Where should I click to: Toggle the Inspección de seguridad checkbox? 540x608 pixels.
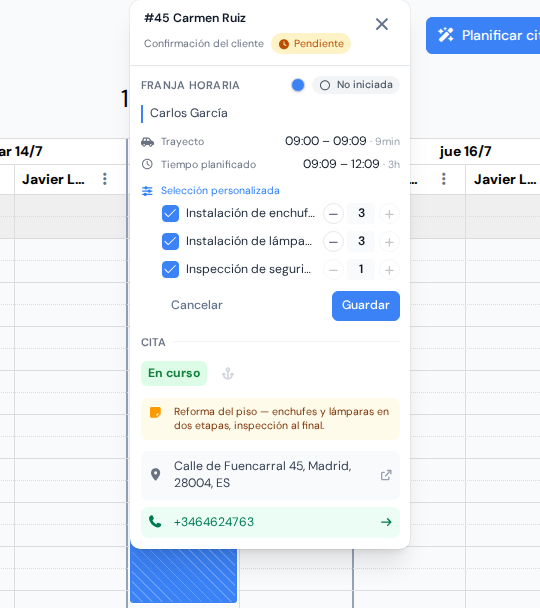tap(170, 269)
